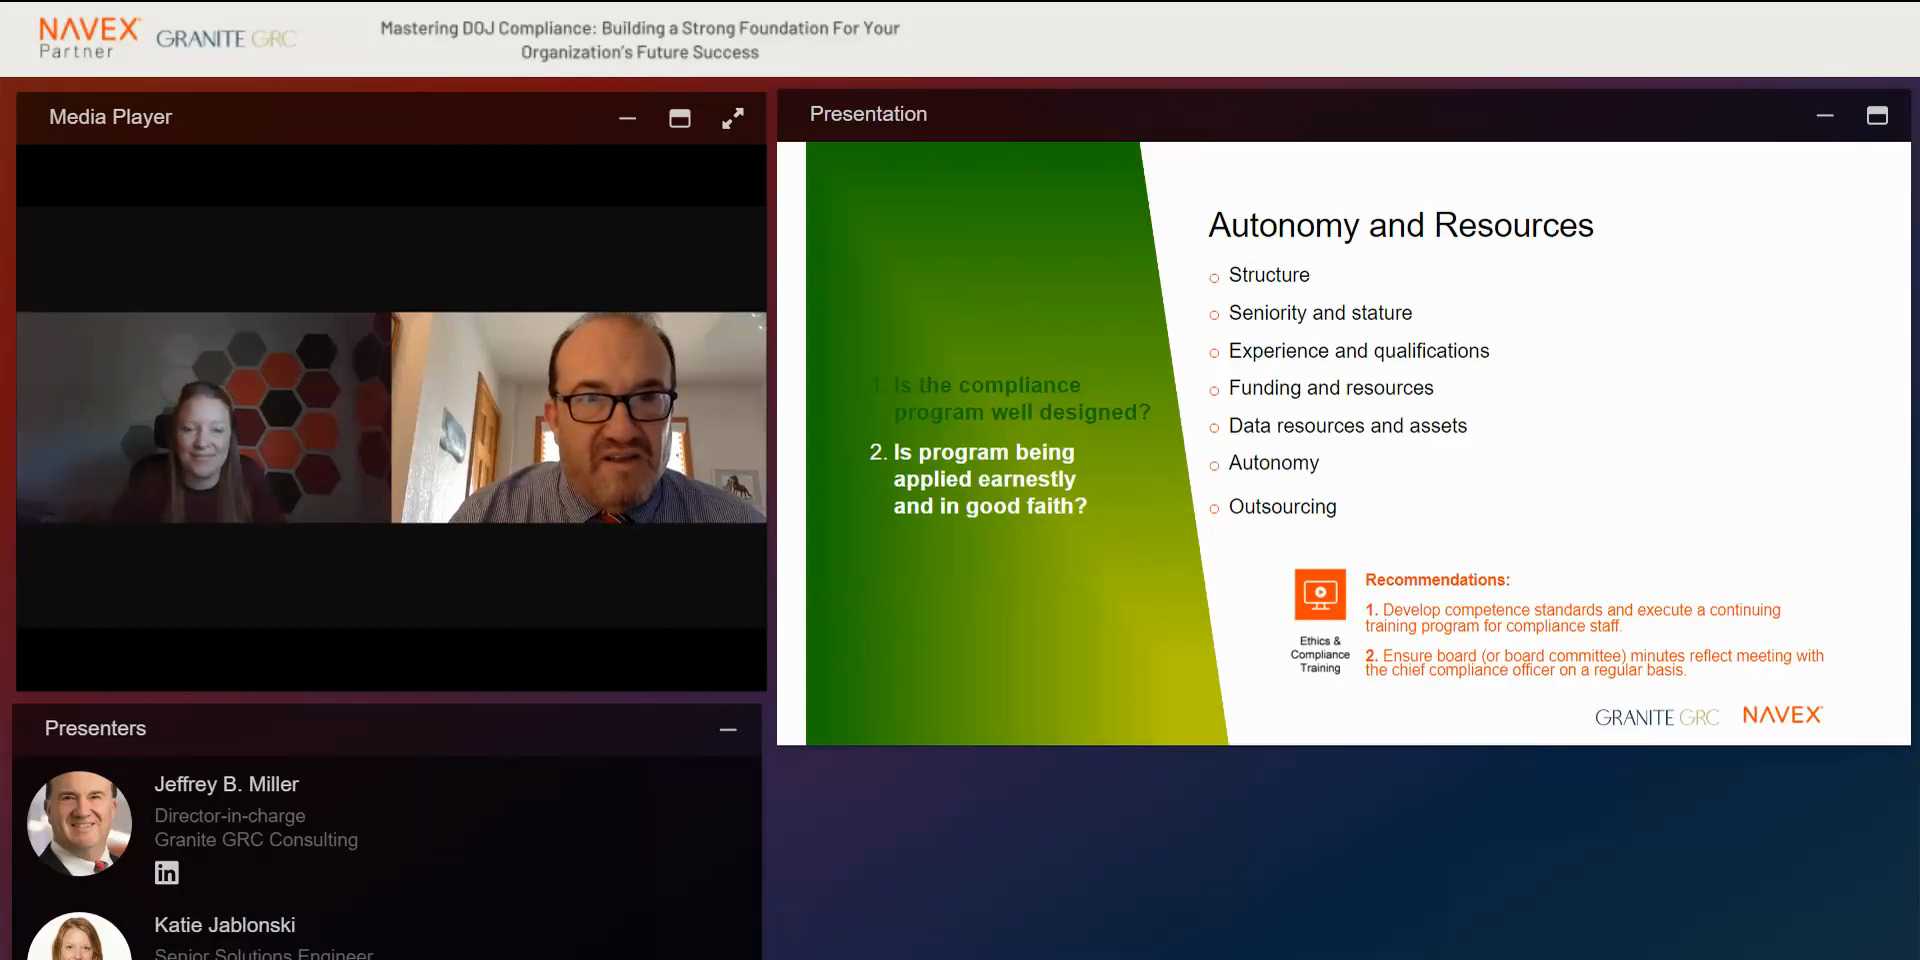Click the woman's video feed in Media Player
The height and width of the screenshot is (960, 1920).
(204, 417)
